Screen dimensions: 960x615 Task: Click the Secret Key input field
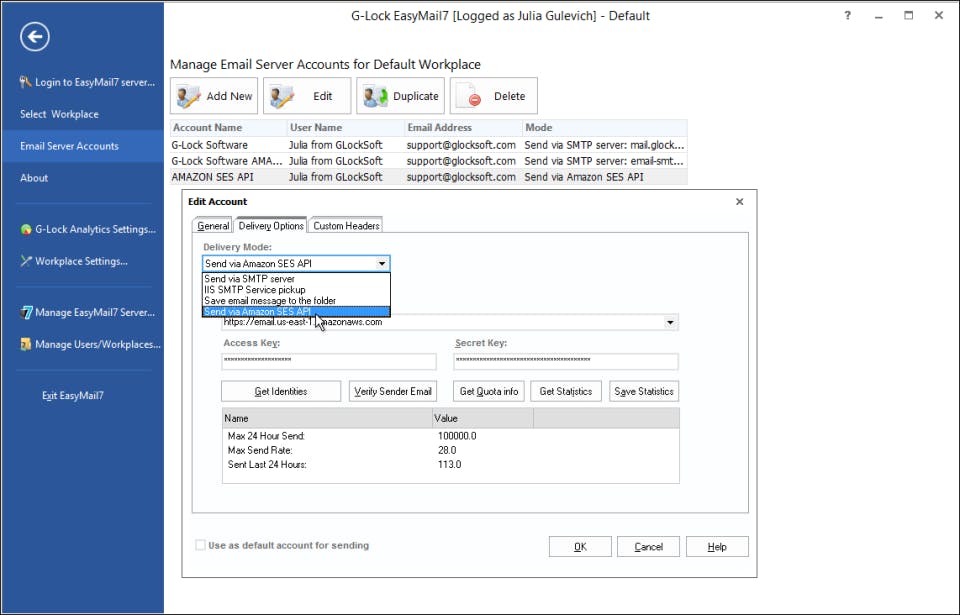coord(566,361)
